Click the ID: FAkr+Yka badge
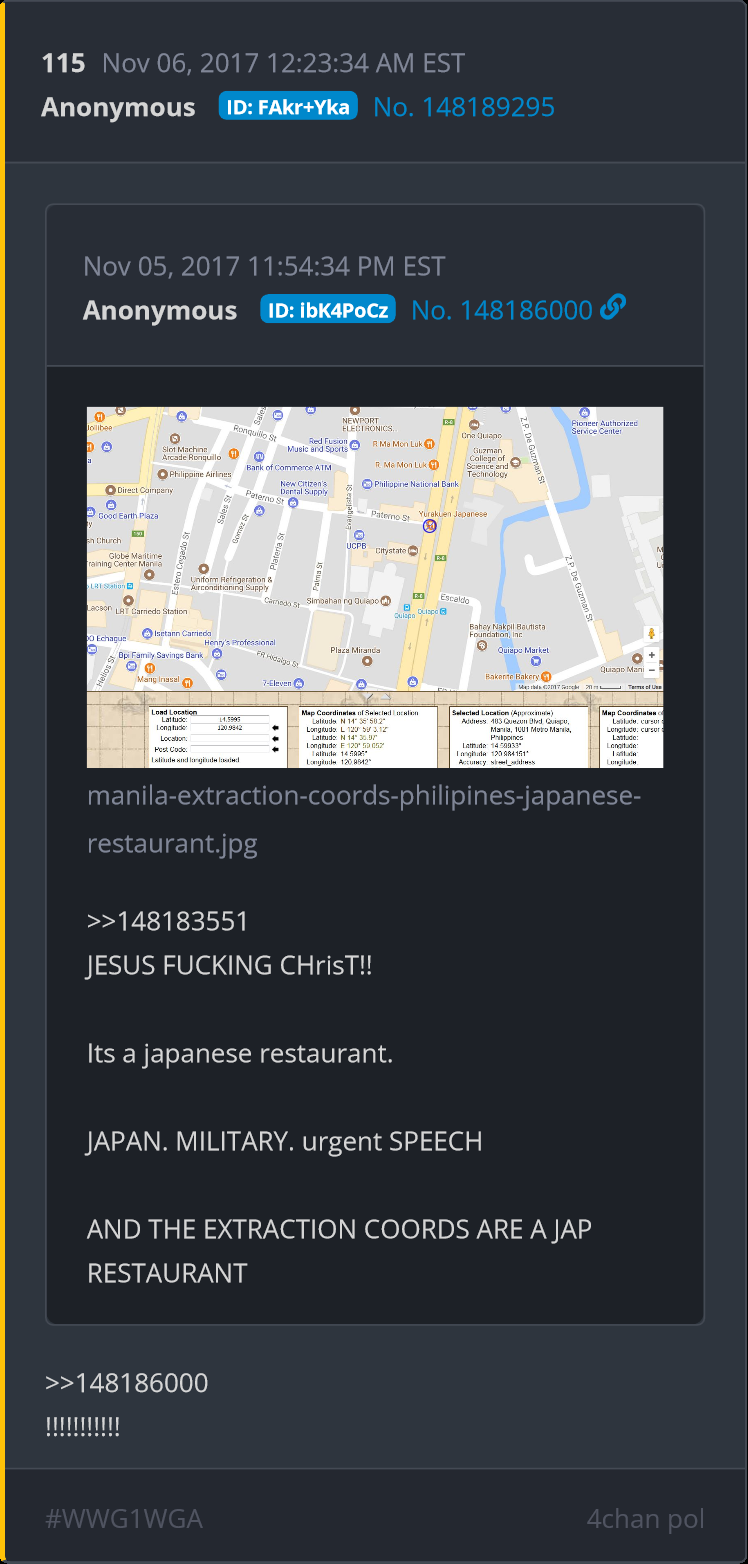Viewport: 748px width, 1564px height. (x=288, y=106)
